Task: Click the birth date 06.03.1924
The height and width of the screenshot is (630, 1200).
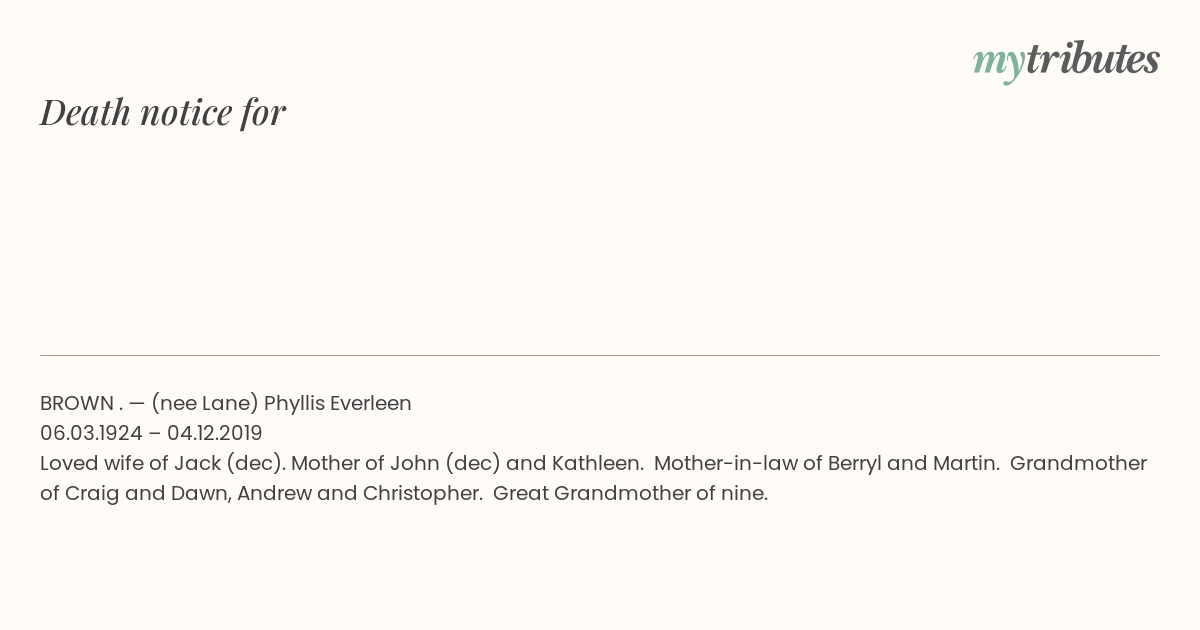Action: tap(91, 434)
